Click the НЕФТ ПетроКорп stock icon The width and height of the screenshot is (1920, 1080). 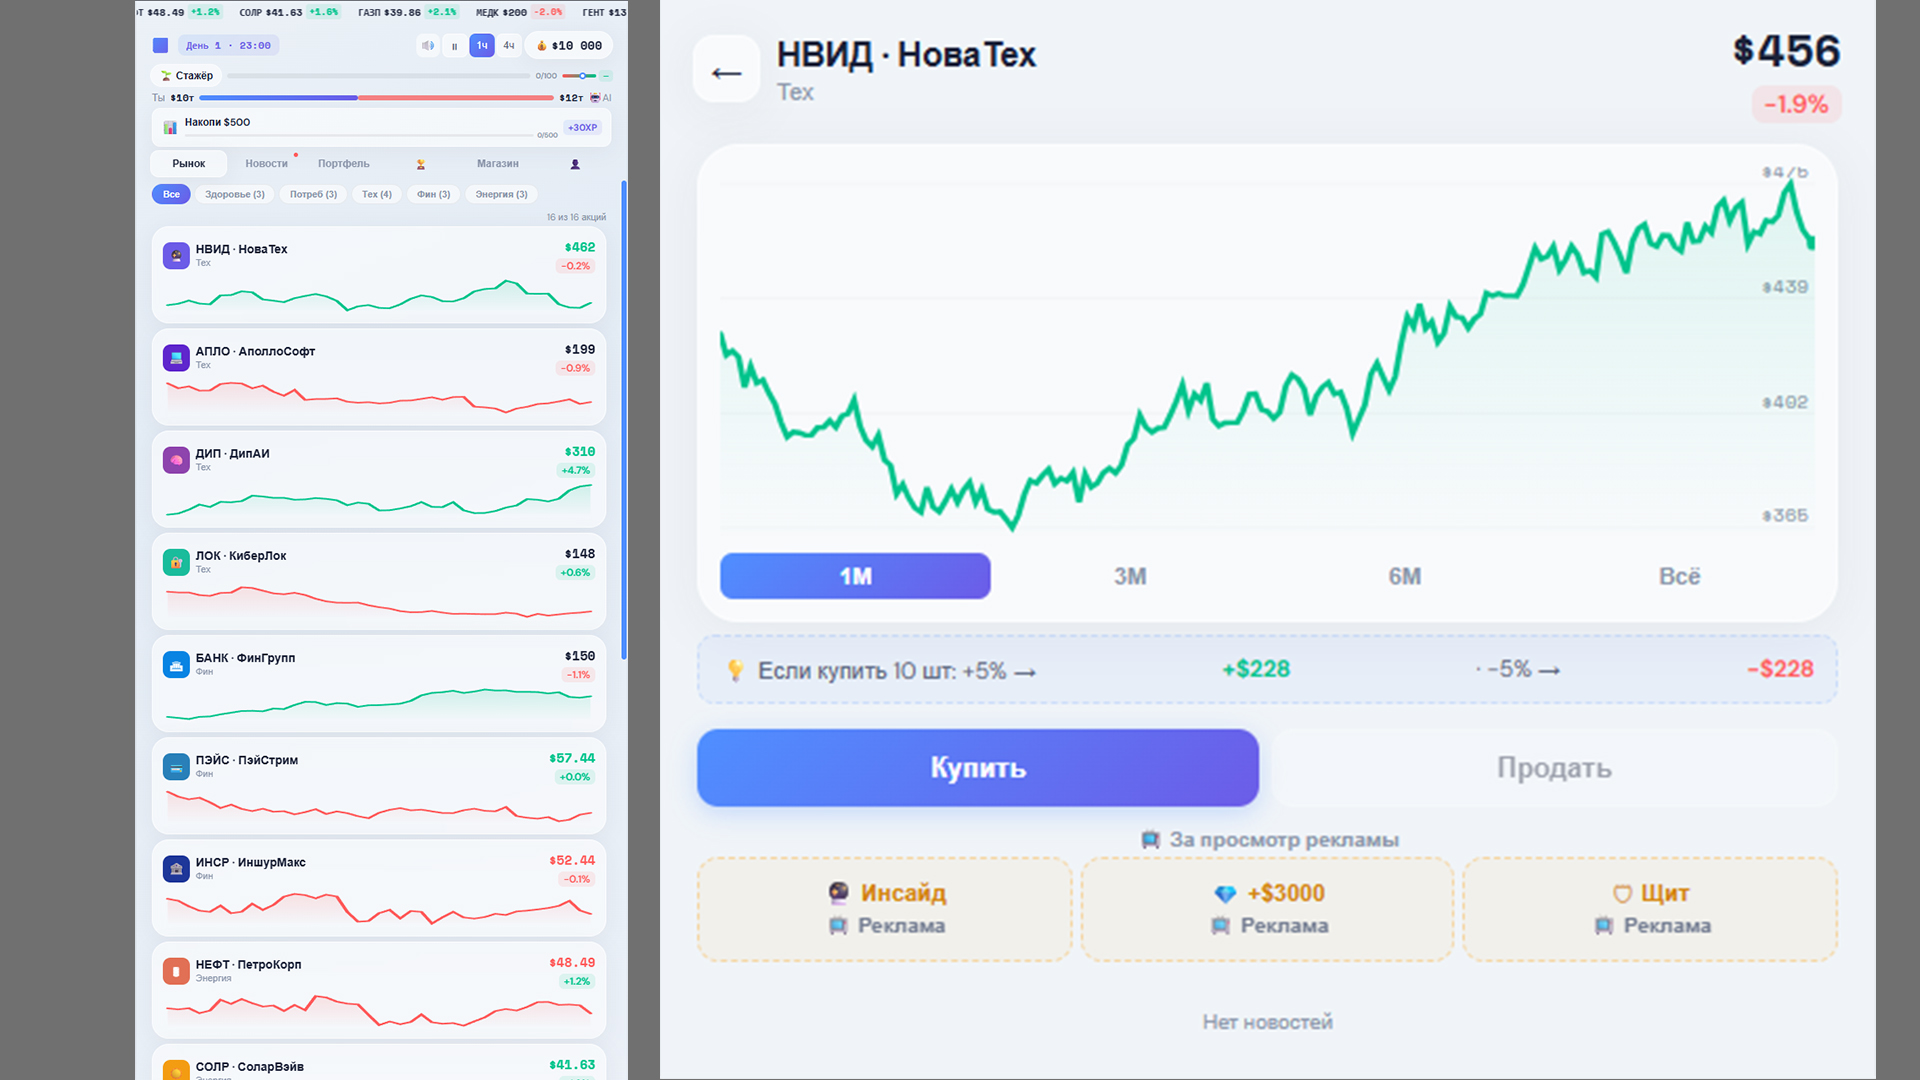tap(176, 971)
